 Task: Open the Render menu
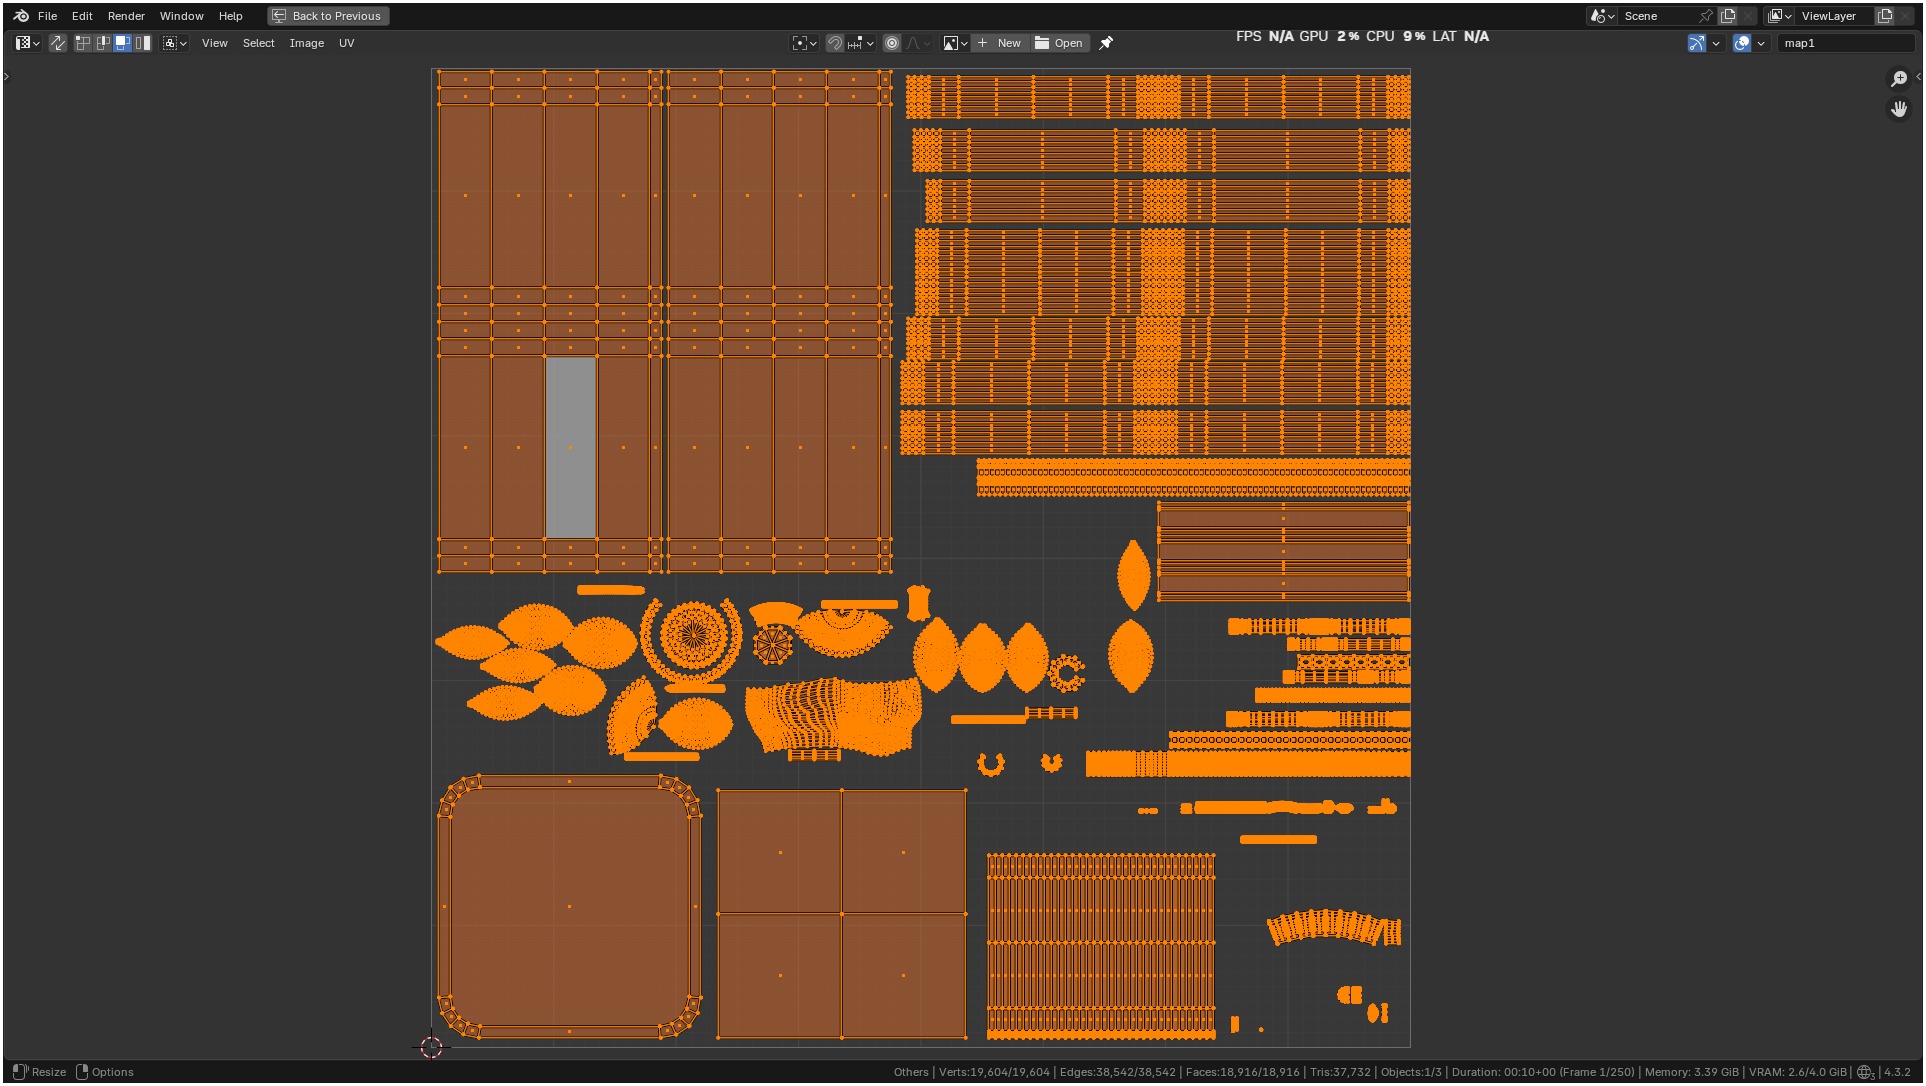(x=126, y=16)
